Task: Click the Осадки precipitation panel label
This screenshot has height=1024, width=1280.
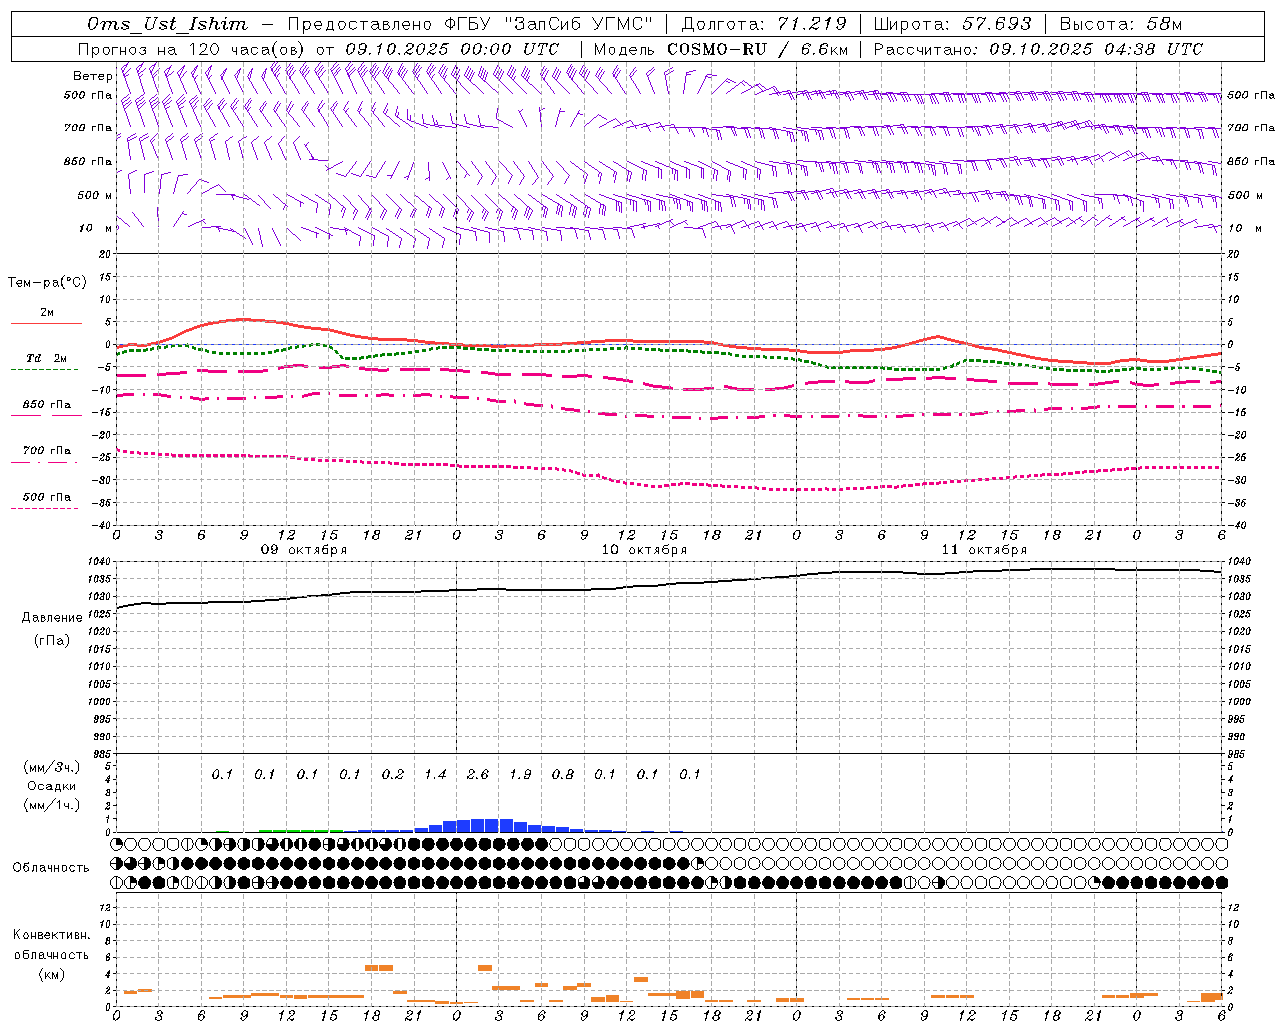Action: [52, 786]
